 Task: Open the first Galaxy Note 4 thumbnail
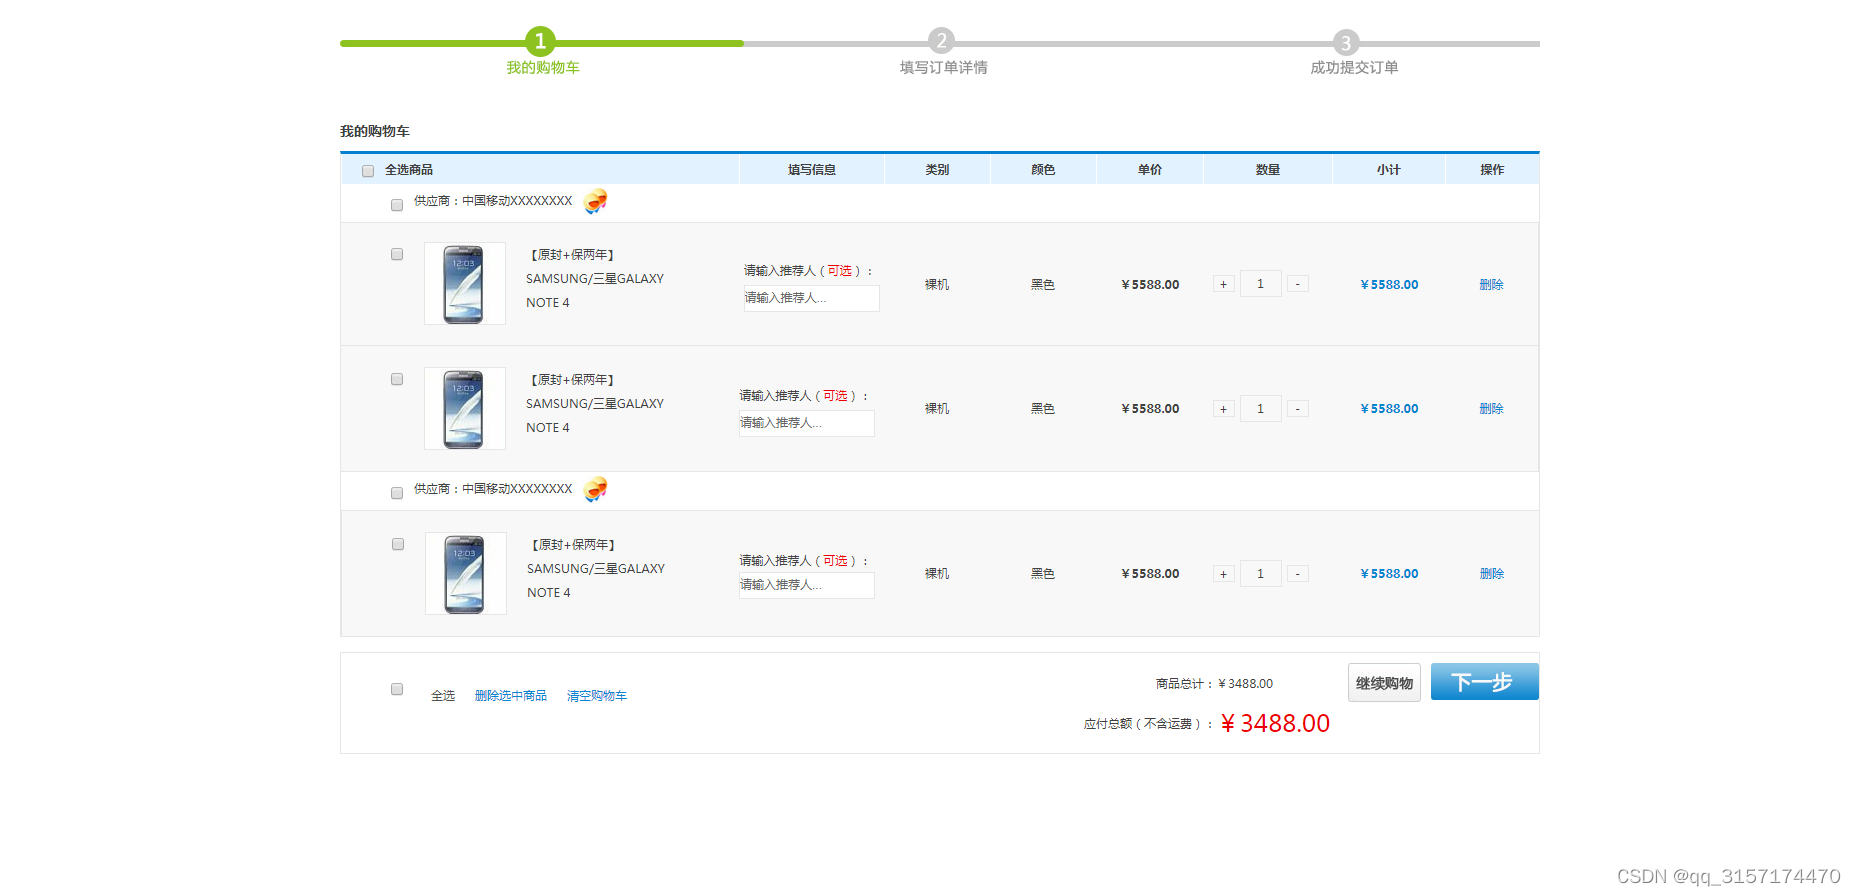[x=465, y=284]
